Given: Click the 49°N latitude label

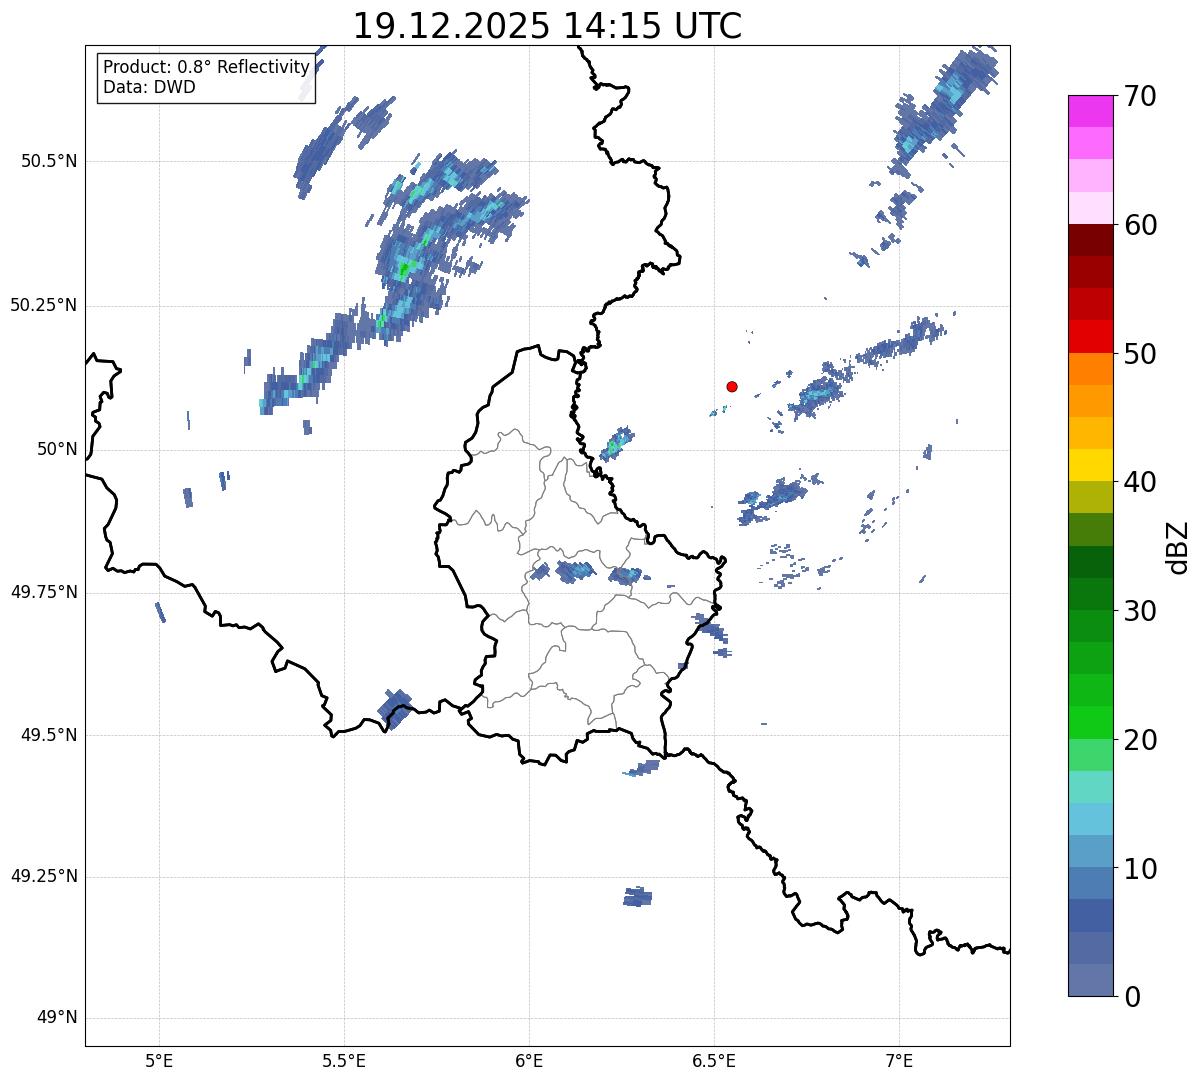Looking at the screenshot, I should coord(56,1018).
